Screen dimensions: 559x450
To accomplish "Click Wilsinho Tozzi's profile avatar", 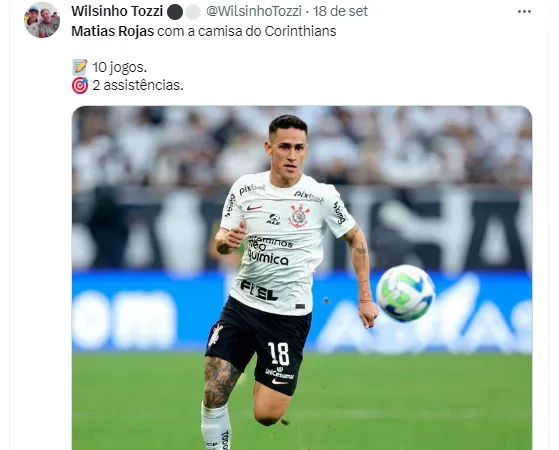I will click(x=42, y=20).
